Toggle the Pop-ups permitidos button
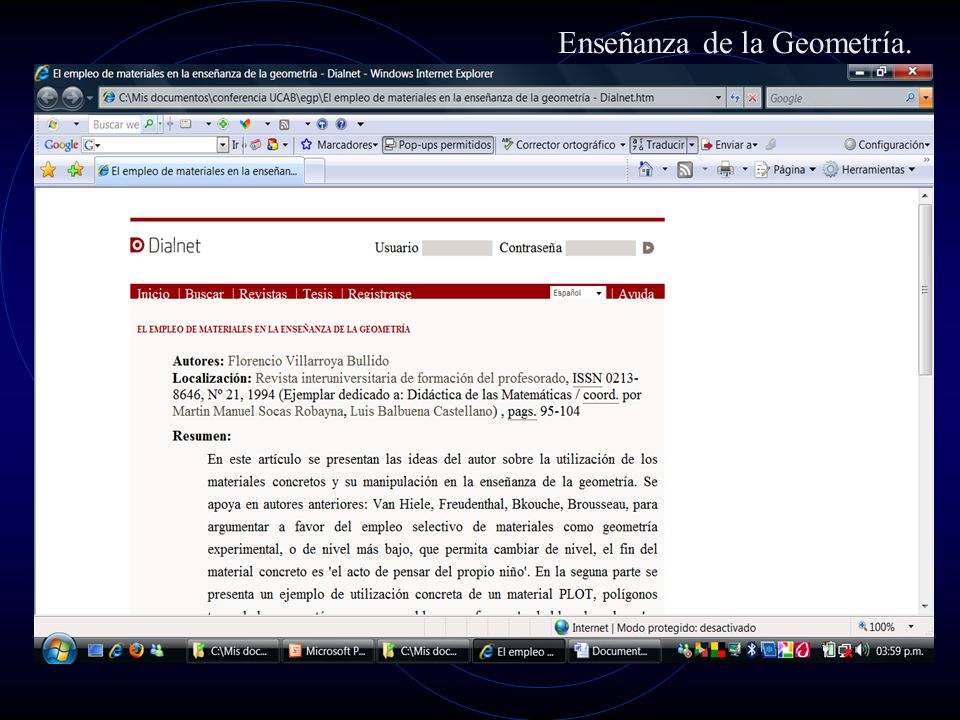This screenshot has height=720, width=960. click(x=438, y=144)
